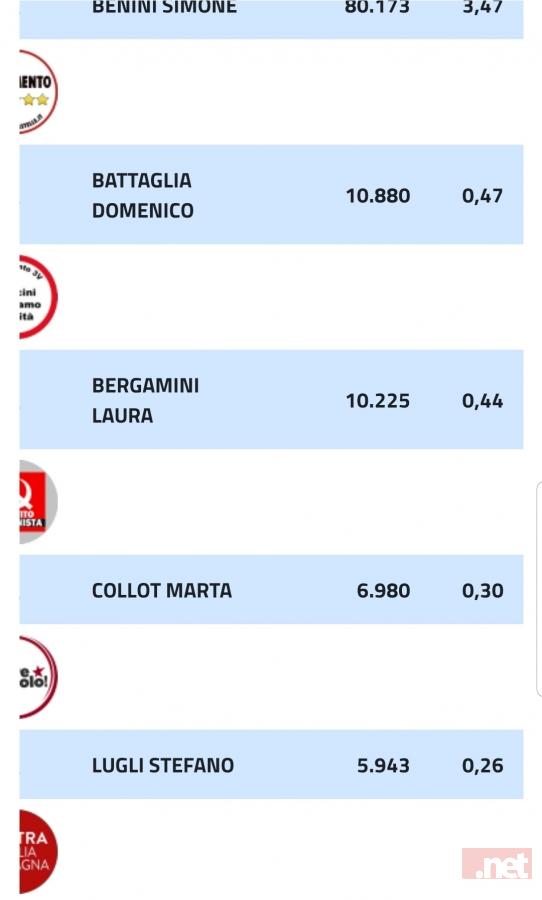Open the Collot Marta candidate row

271,589
